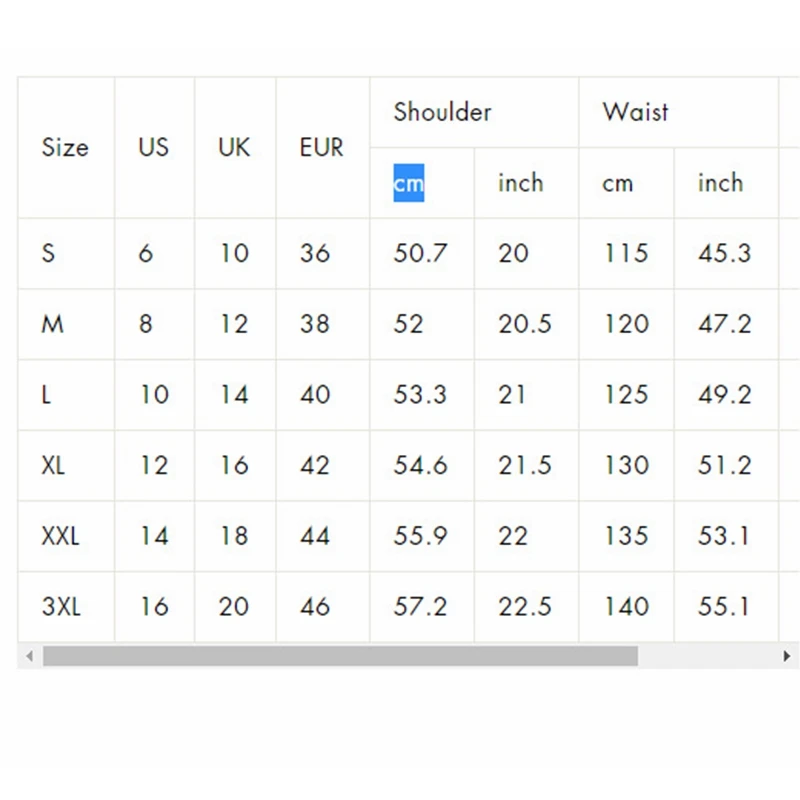Select the inch unit under Waist

click(721, 183)
